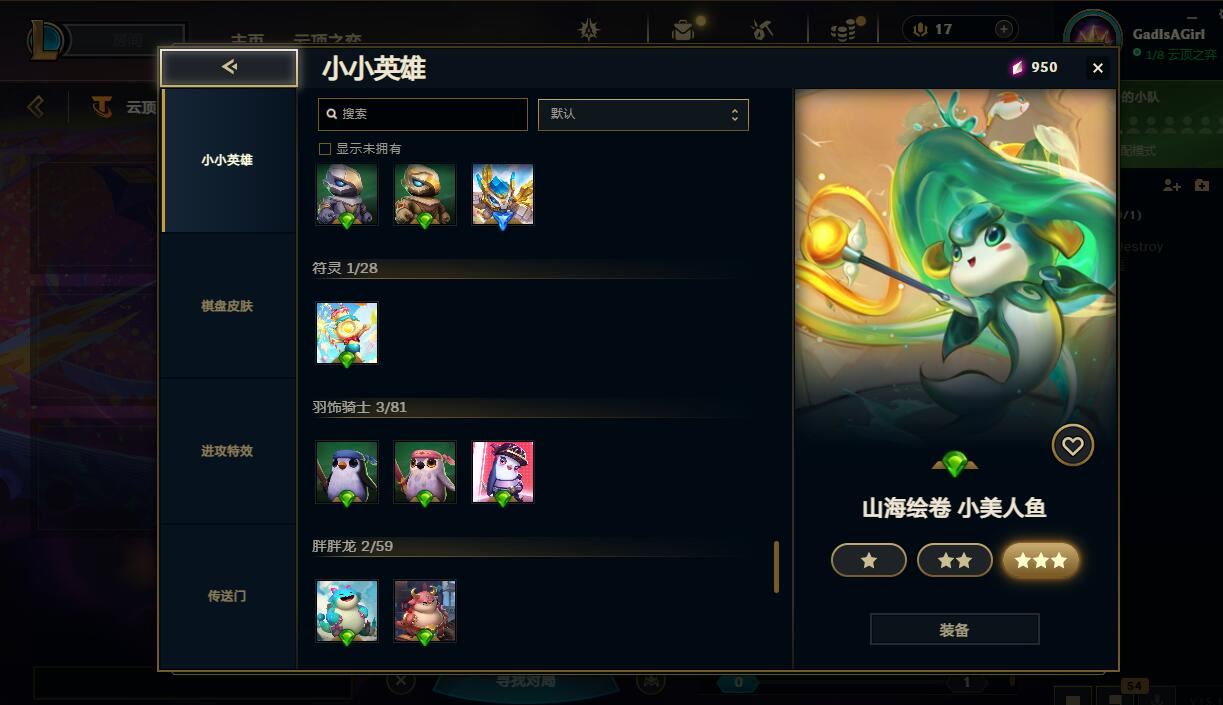
Task: Open the 进攻特效 tab
Action: tap(228, 451)
